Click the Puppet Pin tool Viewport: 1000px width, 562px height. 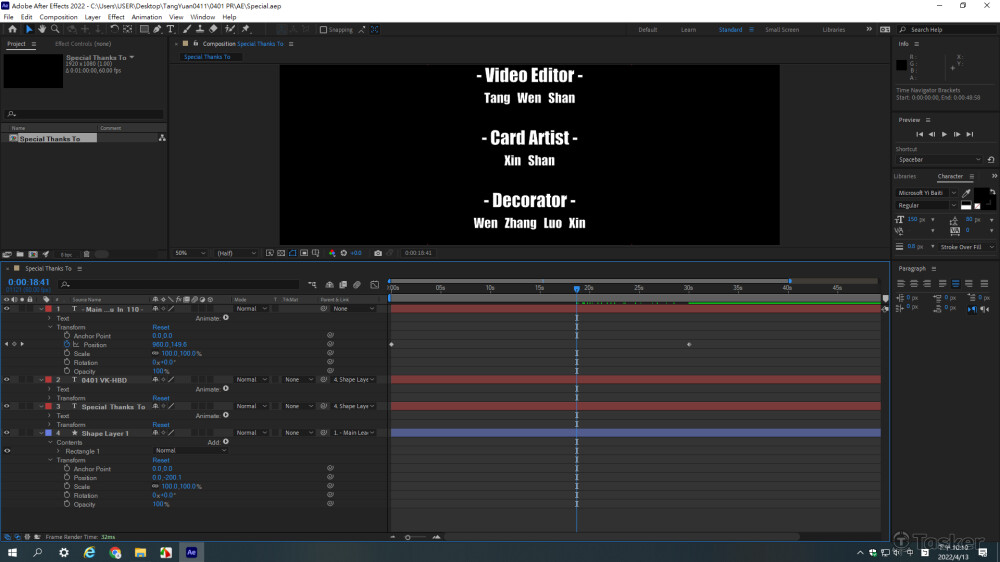coord(245,29)
